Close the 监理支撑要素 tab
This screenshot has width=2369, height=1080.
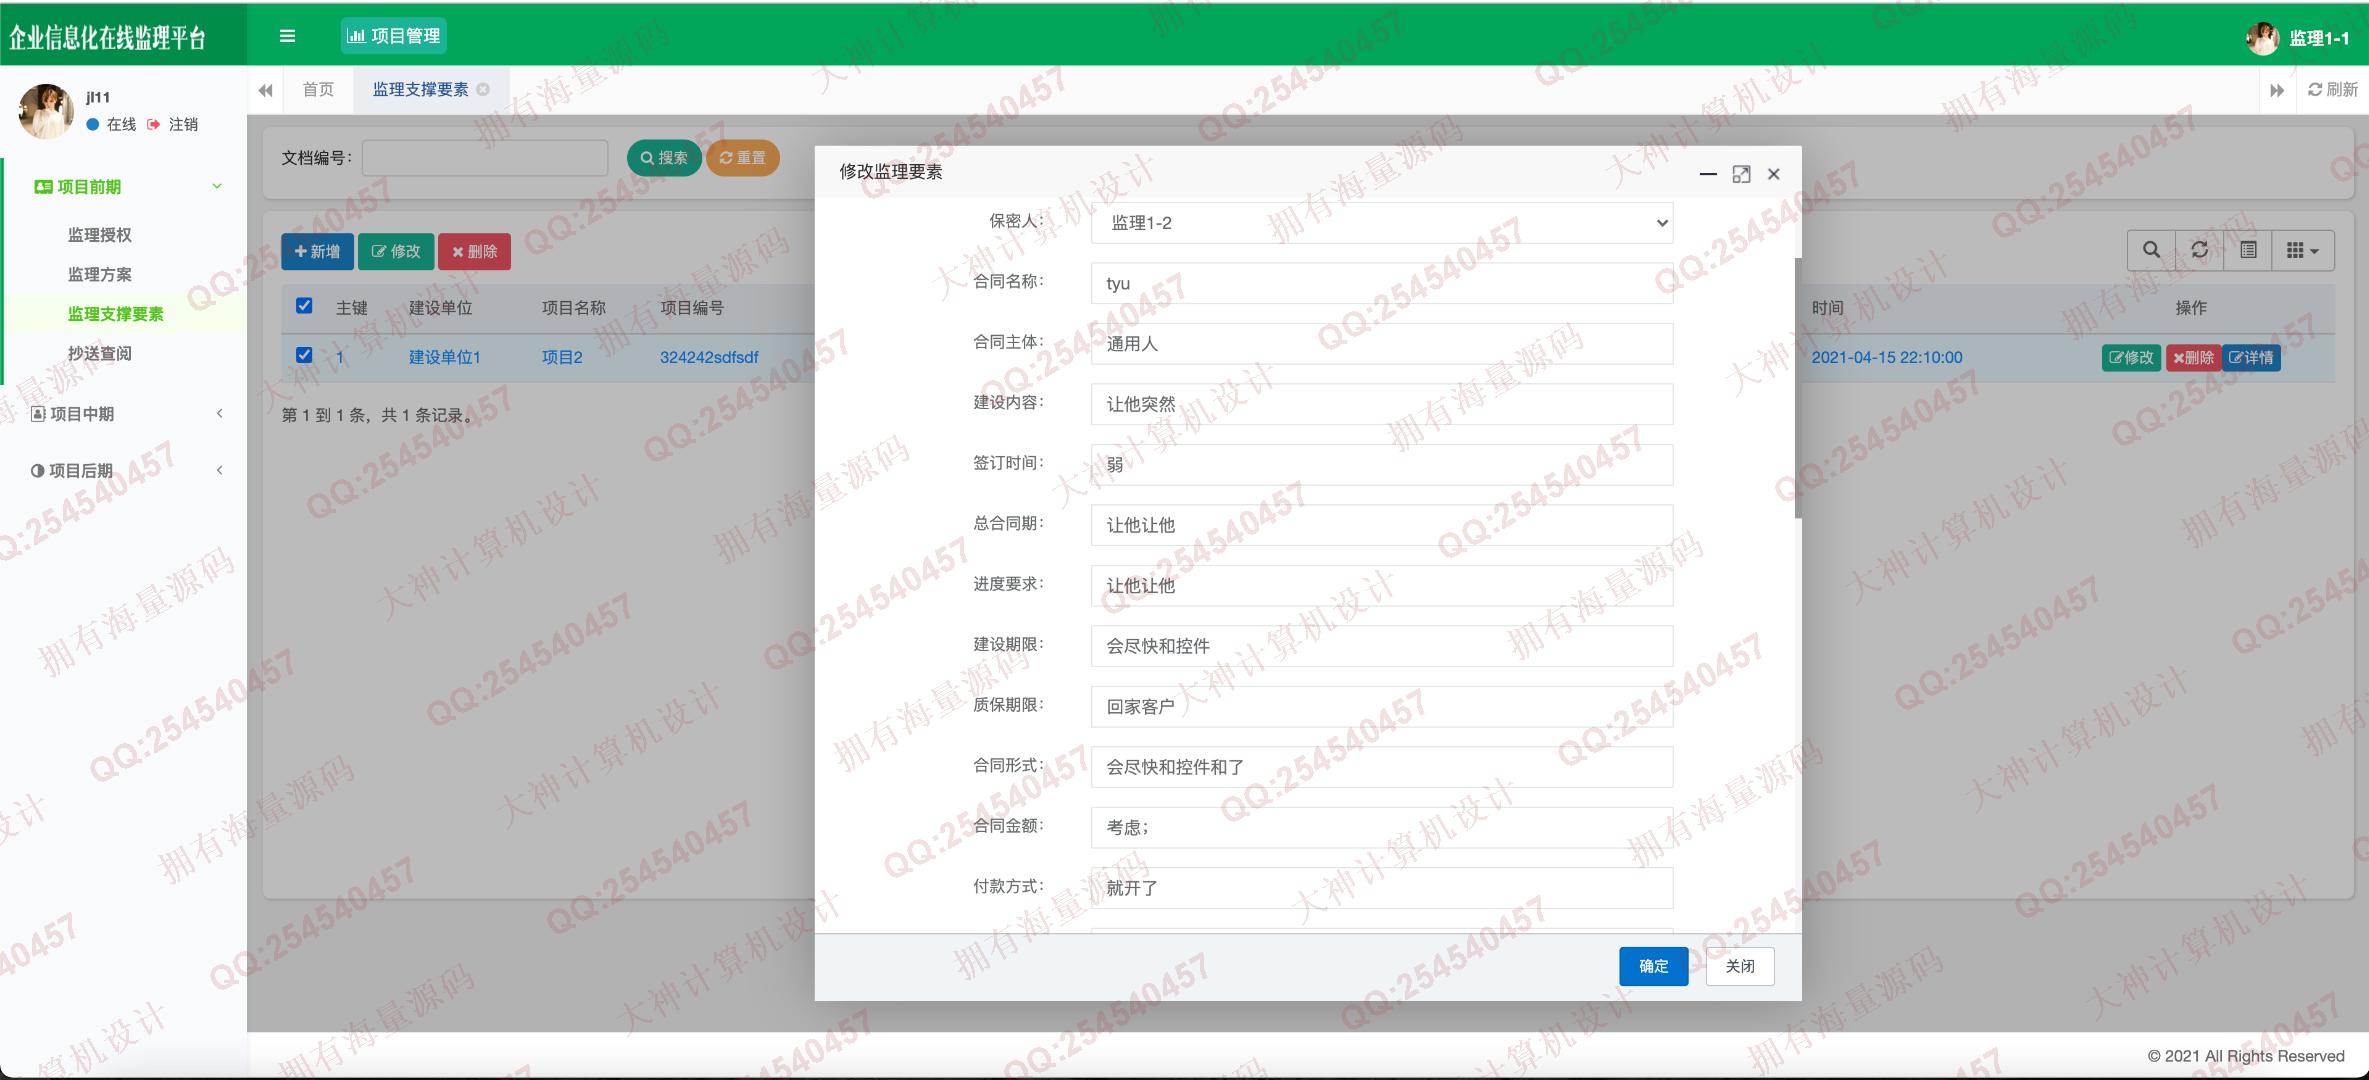[483, 90]
